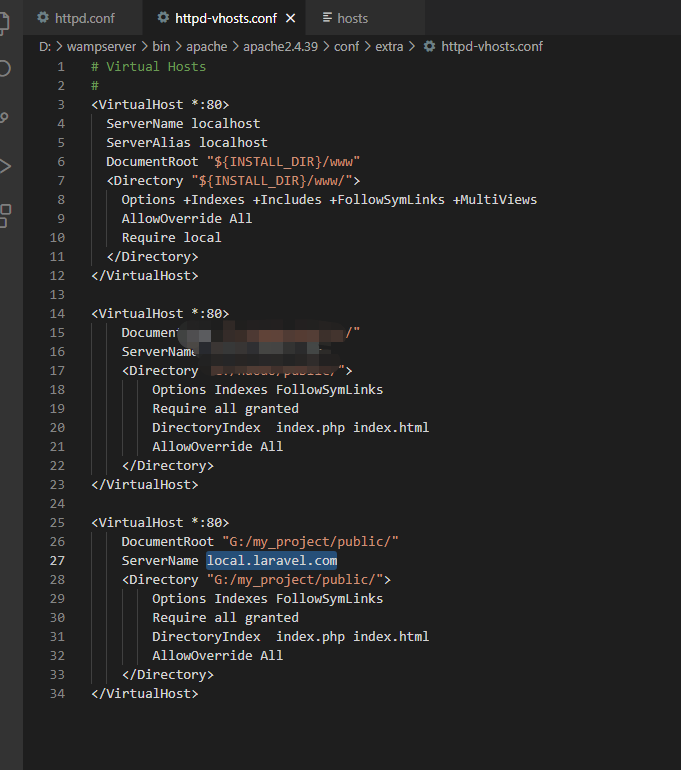Viewport: 681px width, 770px height.
Task: Close the httpd-vhosts.conf tab
Action: point(291,18)
